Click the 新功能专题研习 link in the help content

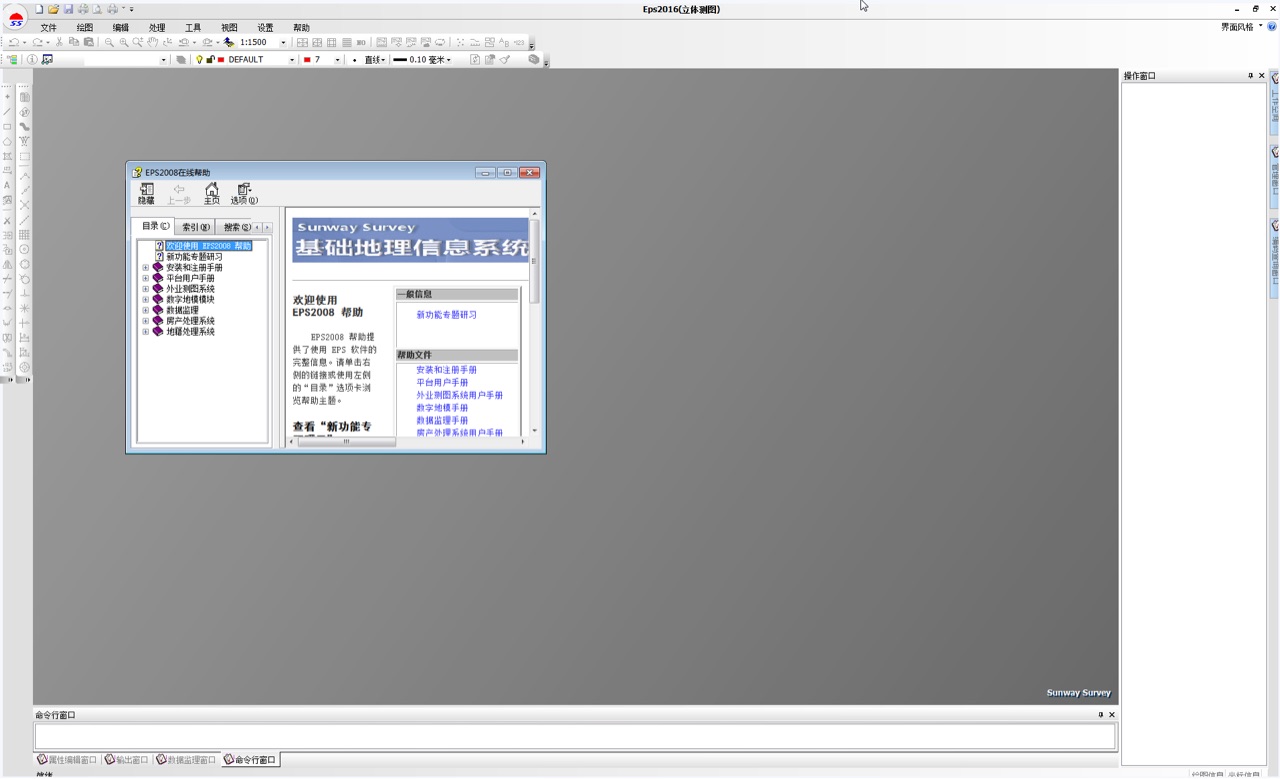click(x=446, y=315)
